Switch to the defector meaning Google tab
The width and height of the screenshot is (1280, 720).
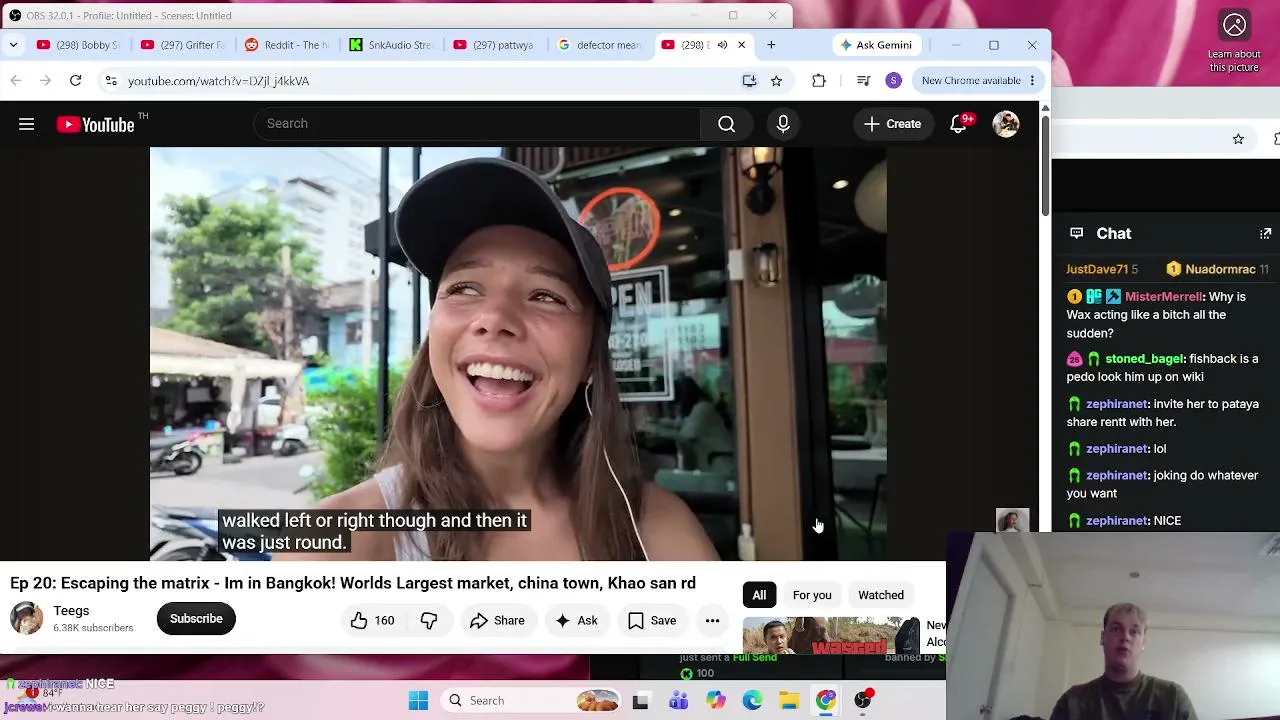point(600,45)
